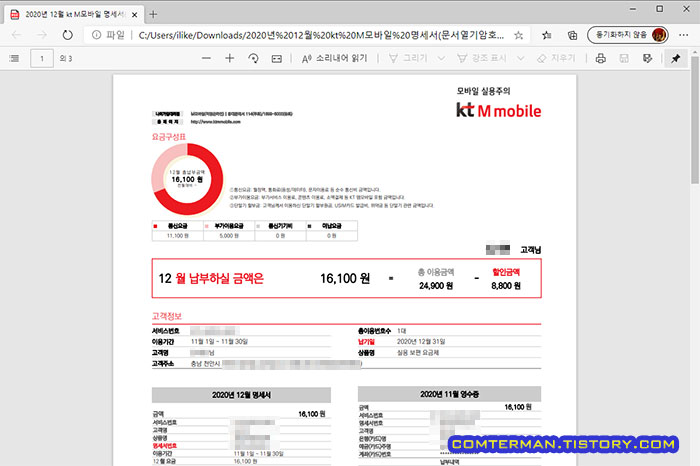The width and height of the screenshot is (700, 466).
Task: Click the address bar with the PDF path
Action: (321, 35)
